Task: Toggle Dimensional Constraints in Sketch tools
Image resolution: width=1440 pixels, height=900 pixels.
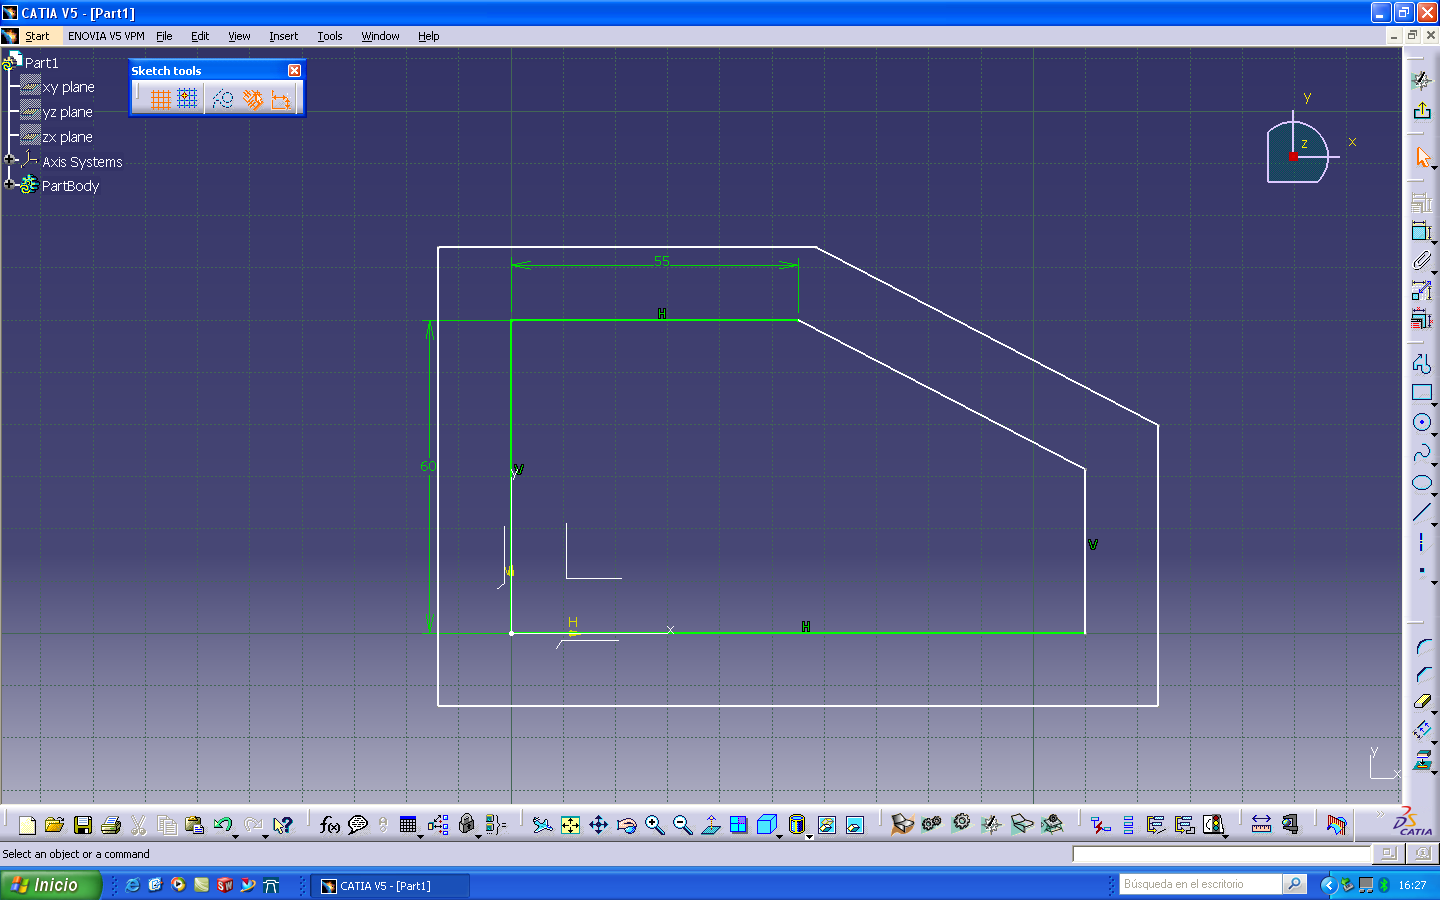Action: pyautogui.click(x=281, y=98)
